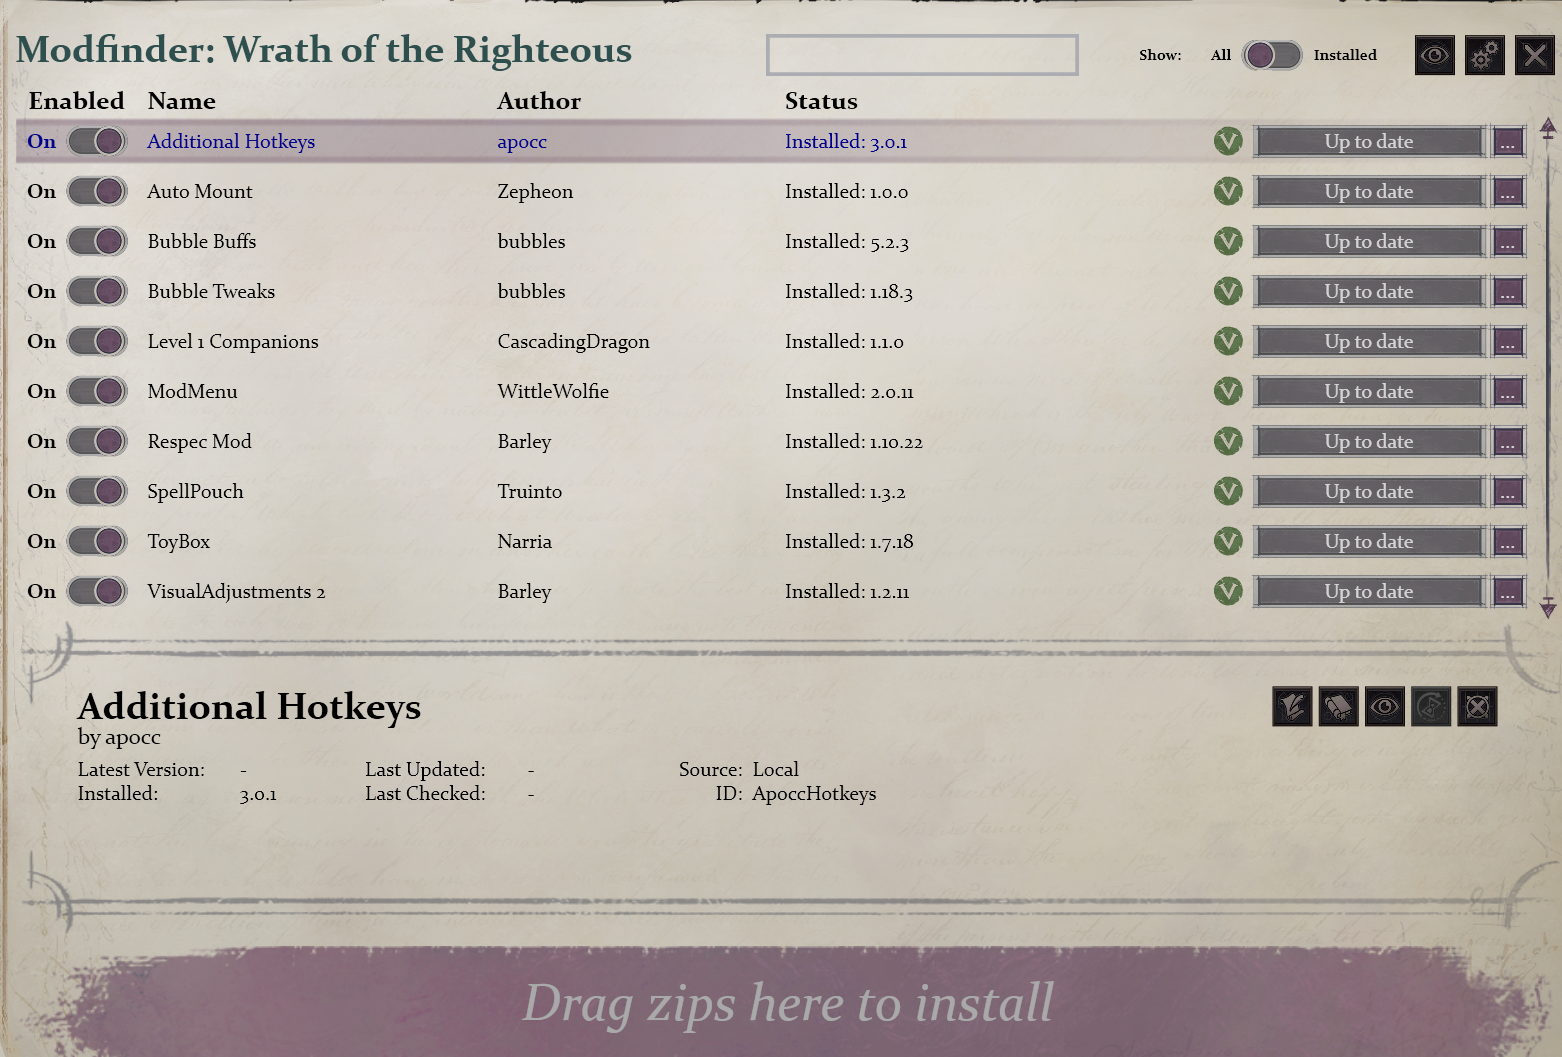Open the ellipsis menu for Auto Mount
Image resolution: width=1562 pixels, height=1057 pixels.
coord(1508,191)
